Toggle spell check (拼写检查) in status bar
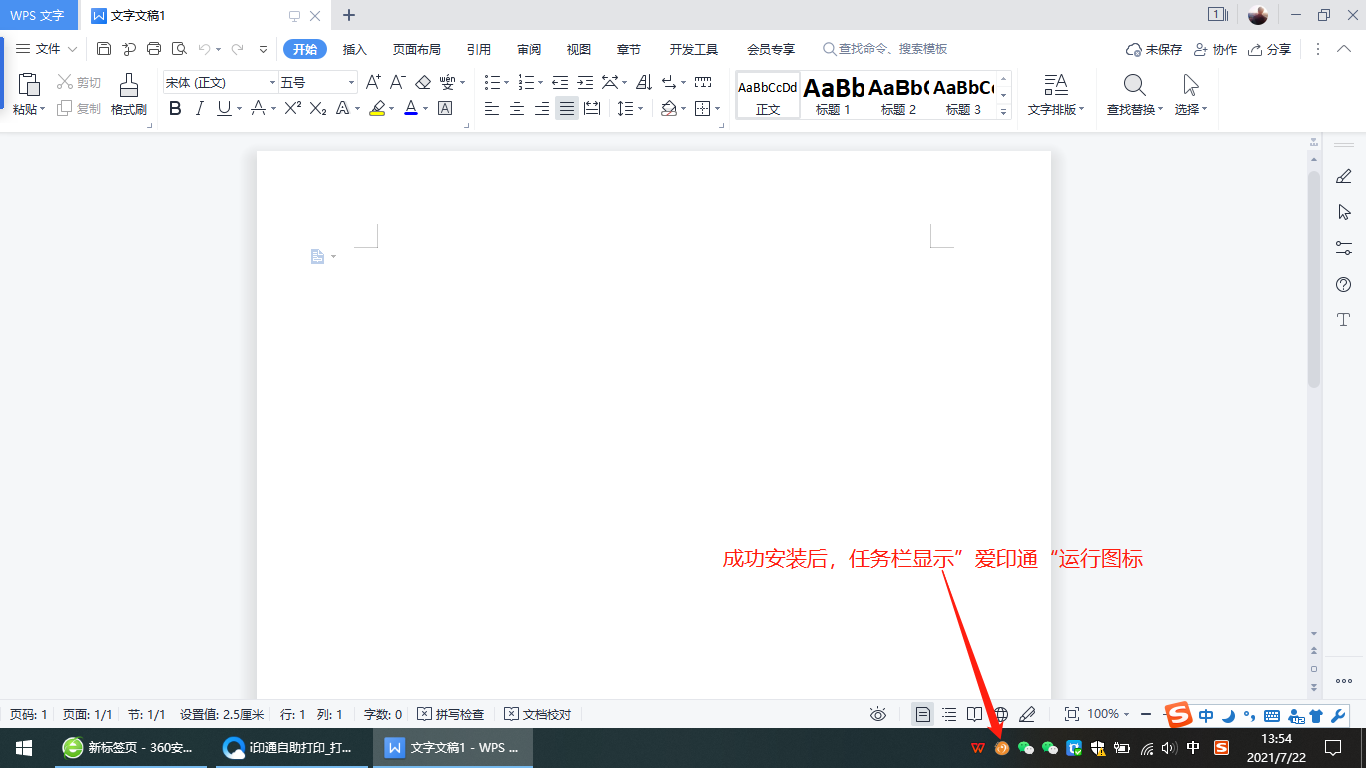 (451, 714)
